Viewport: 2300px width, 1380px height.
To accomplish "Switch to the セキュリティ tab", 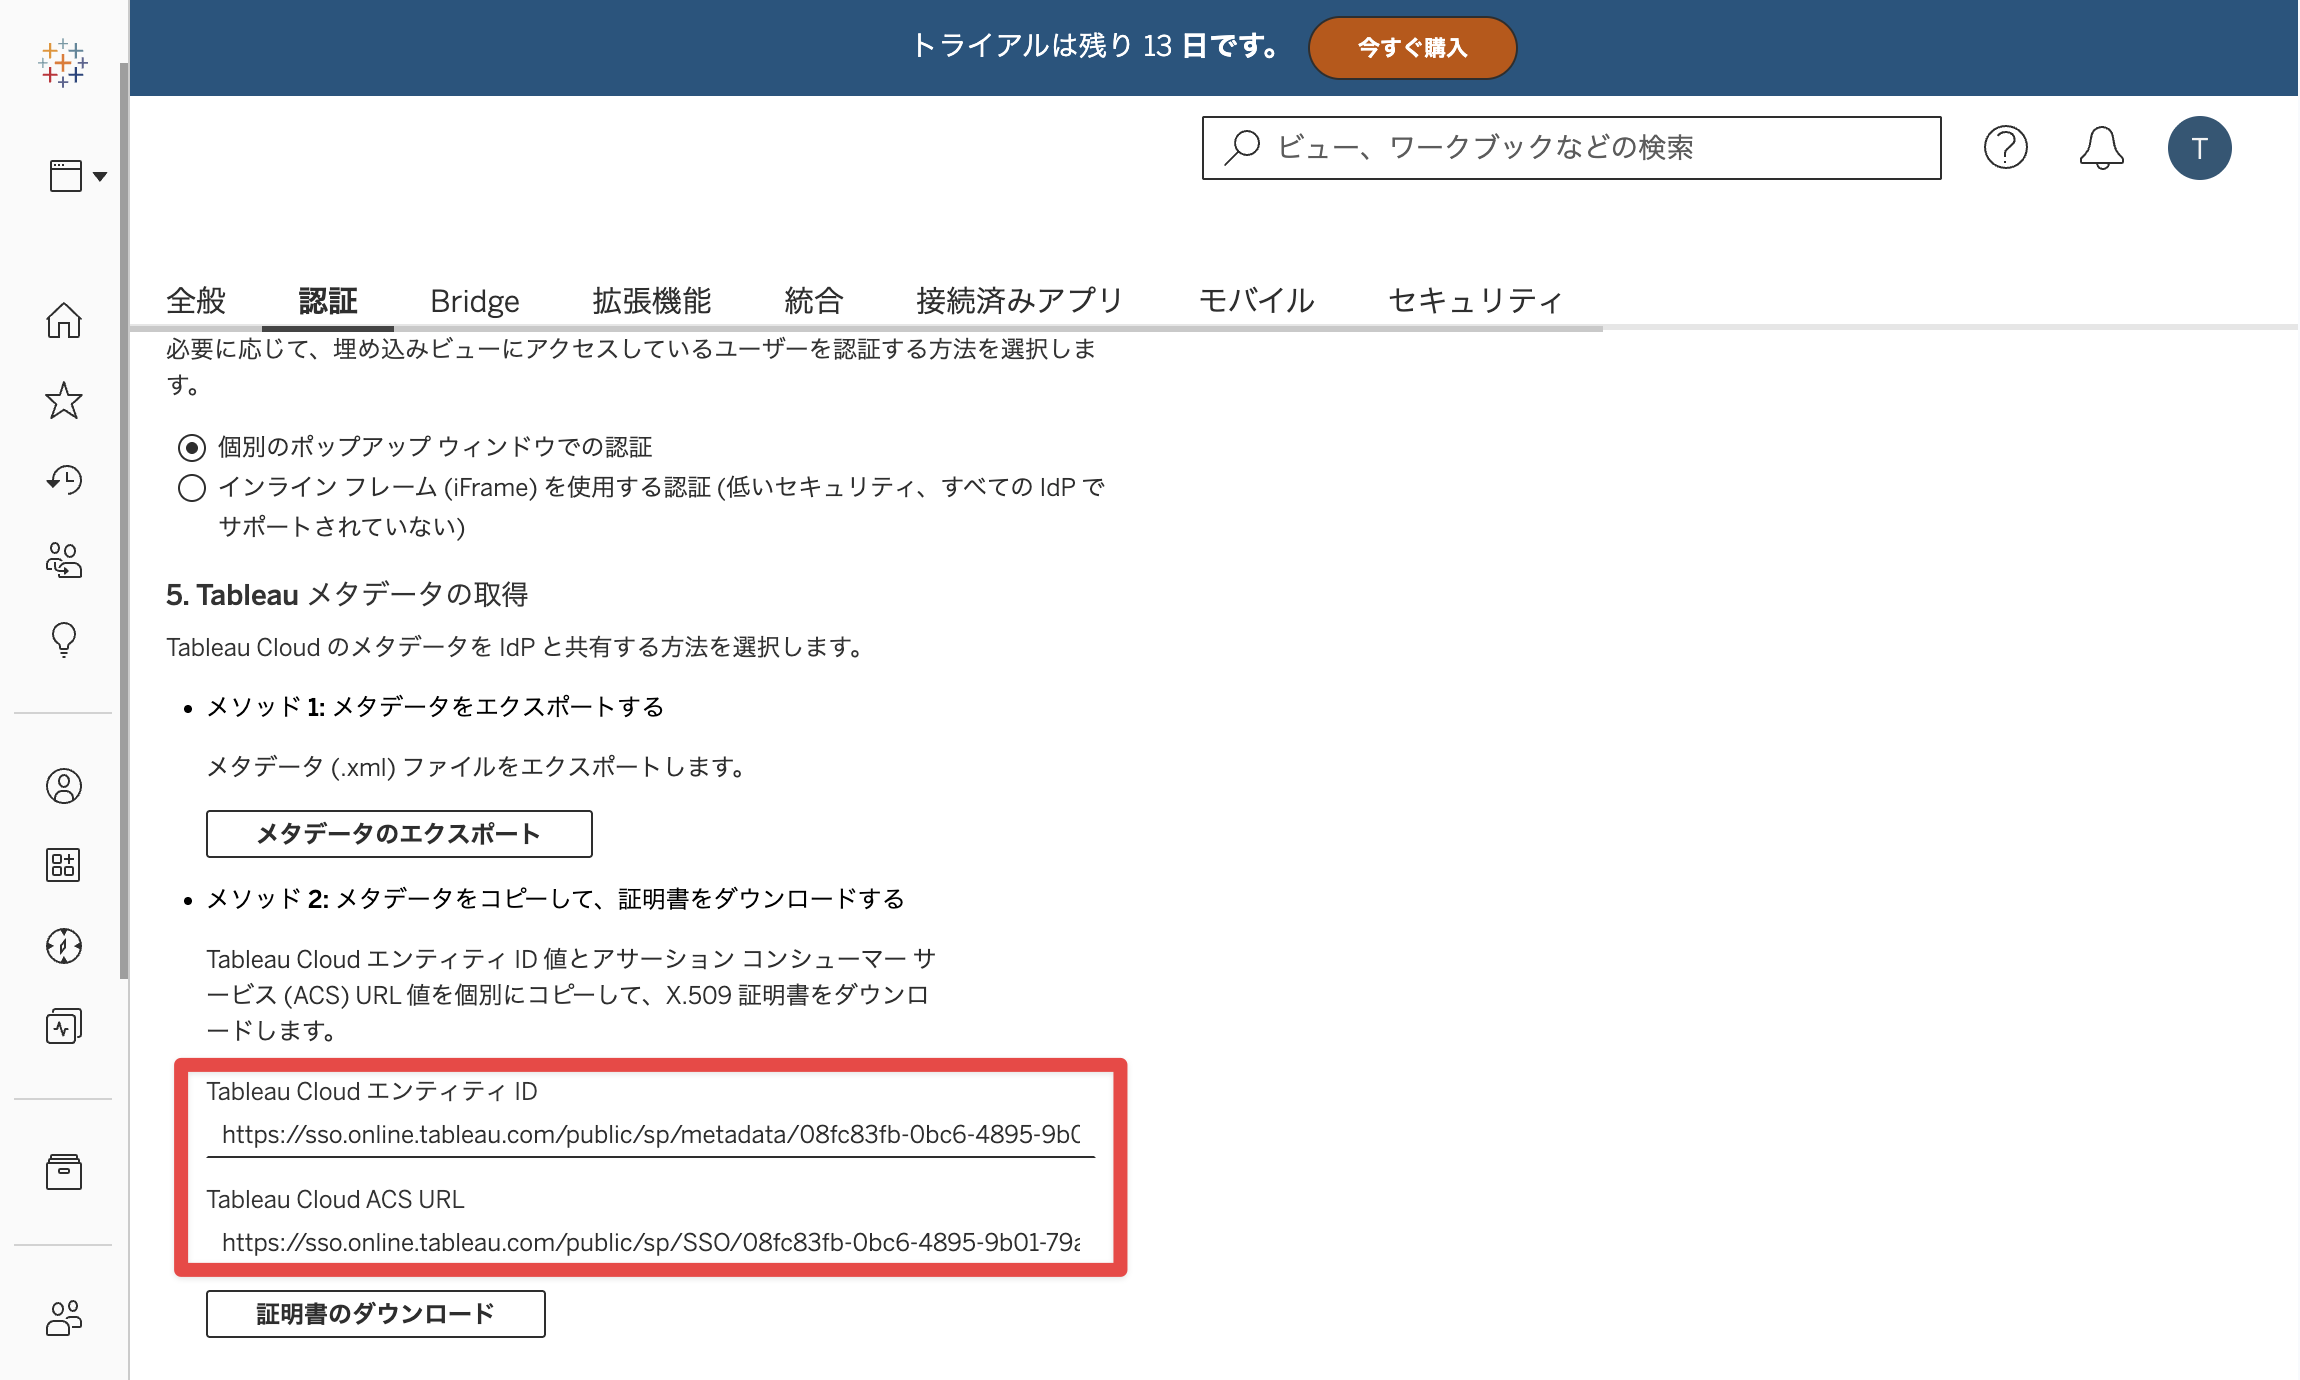I will coord(1475,300).
